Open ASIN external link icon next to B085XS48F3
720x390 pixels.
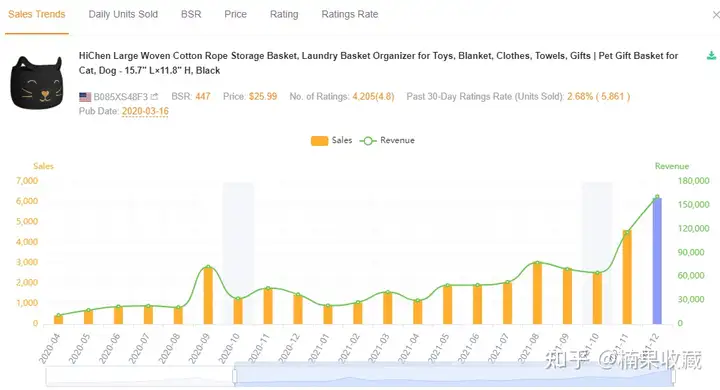point(155,96)
